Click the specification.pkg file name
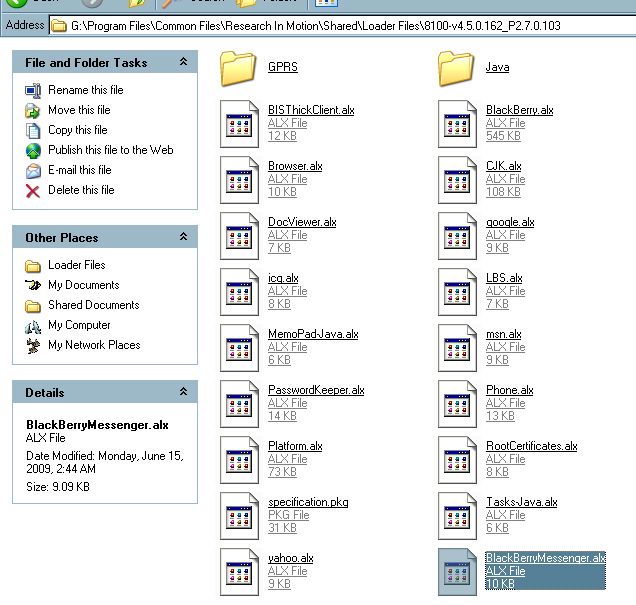636x605 pixels. pos(308,502)
